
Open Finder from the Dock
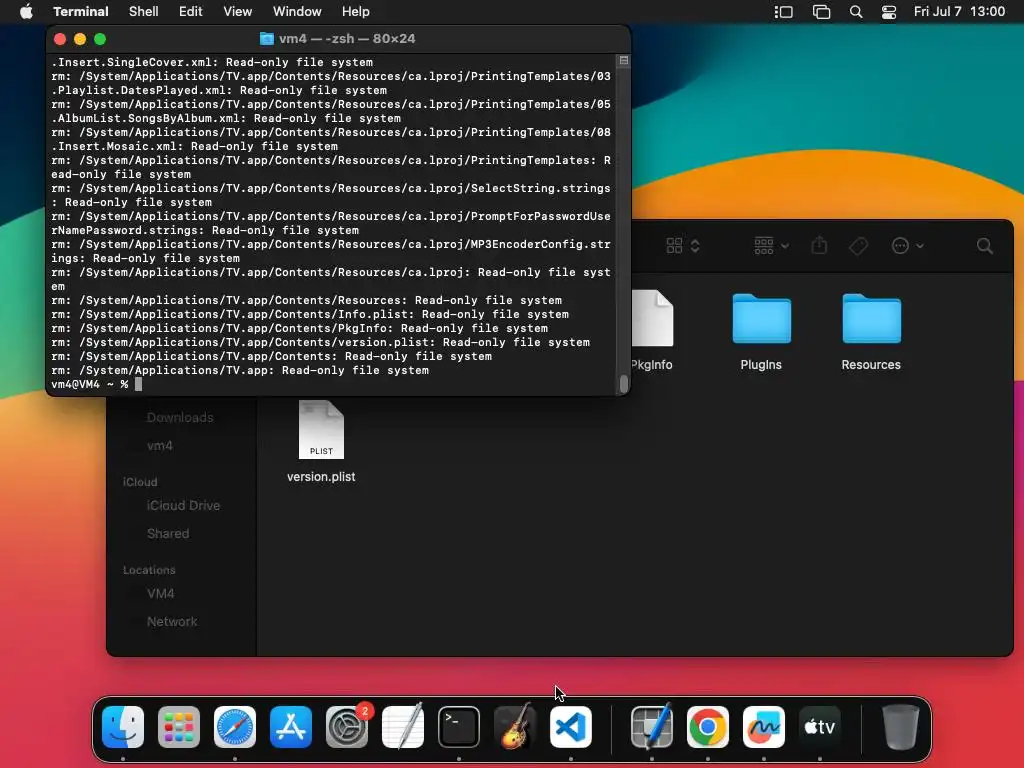pos(123,727)
